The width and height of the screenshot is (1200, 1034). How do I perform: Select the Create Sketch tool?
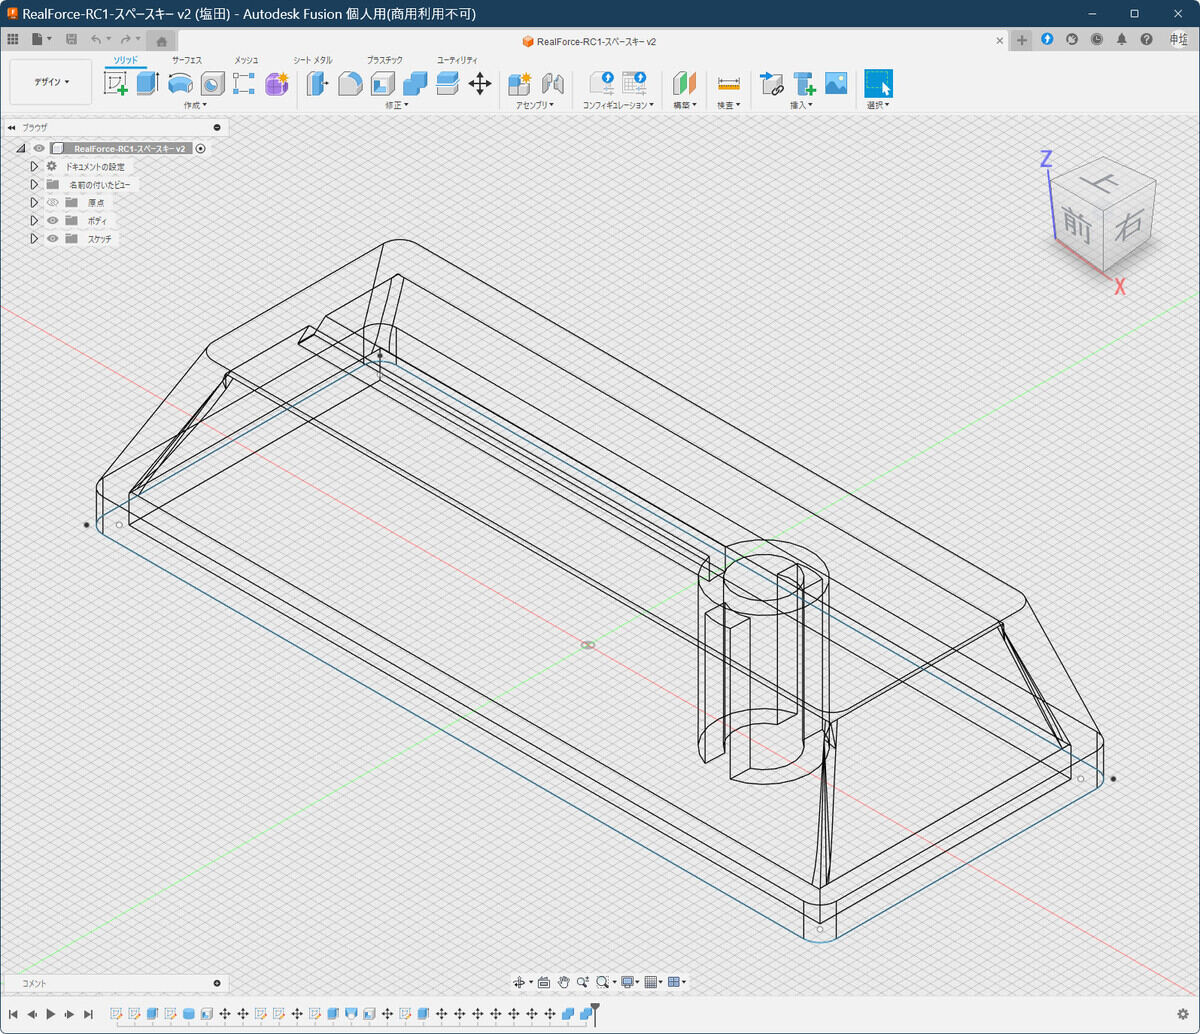pyautogui.click(x=116, y=84)
